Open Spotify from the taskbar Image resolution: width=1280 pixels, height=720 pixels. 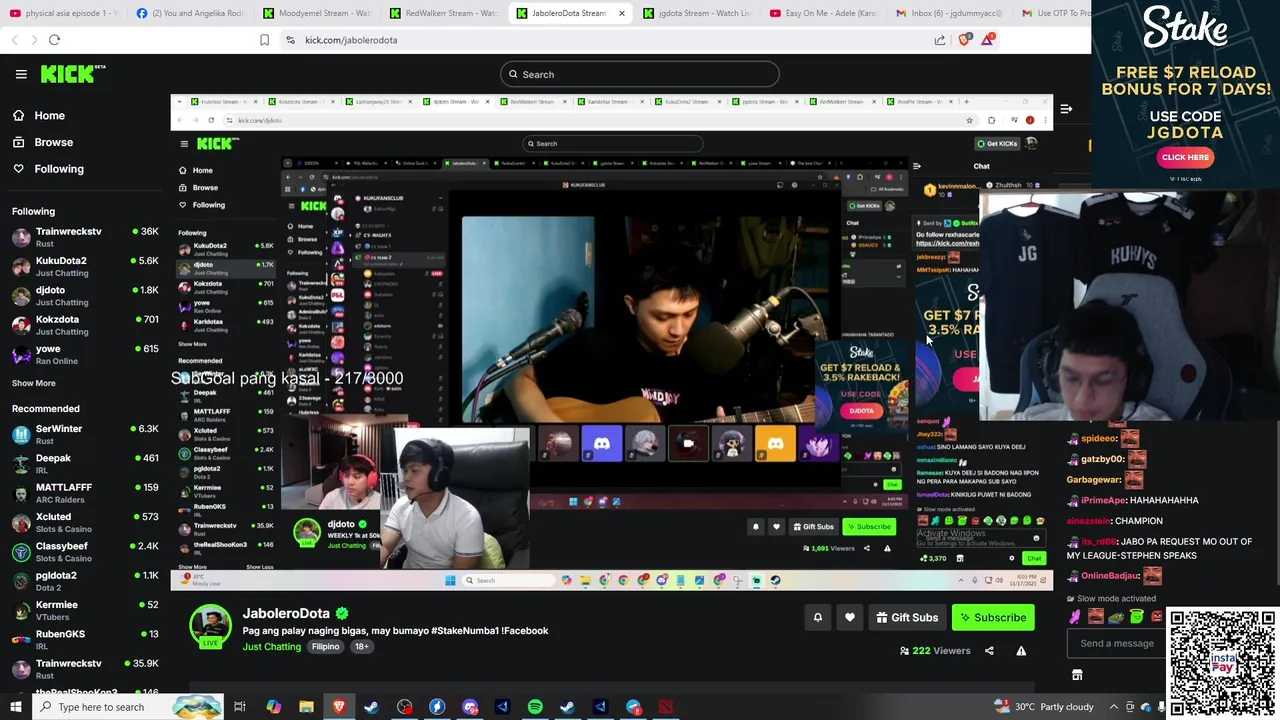pyautogui.click(x=535, y=707)
